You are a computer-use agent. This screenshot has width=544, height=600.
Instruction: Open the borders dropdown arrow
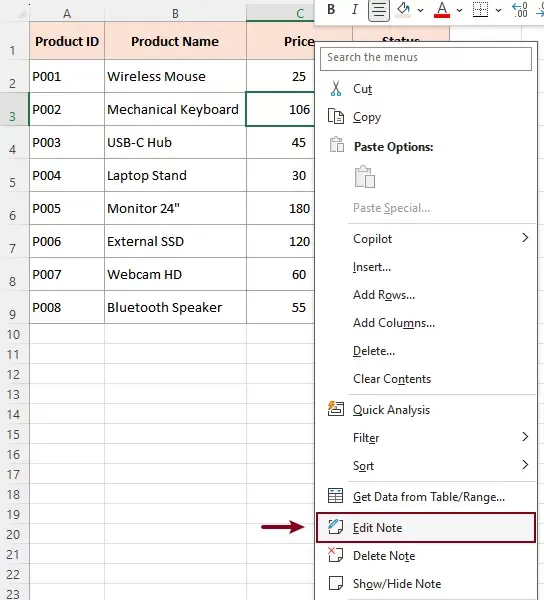click(498, 10)
